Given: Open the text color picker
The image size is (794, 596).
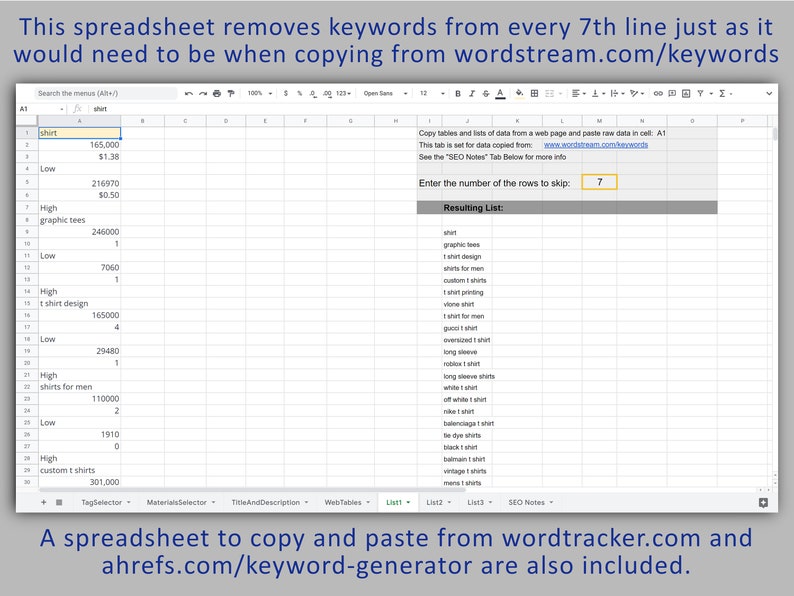Looking at the screenshot, I should 500,94.
